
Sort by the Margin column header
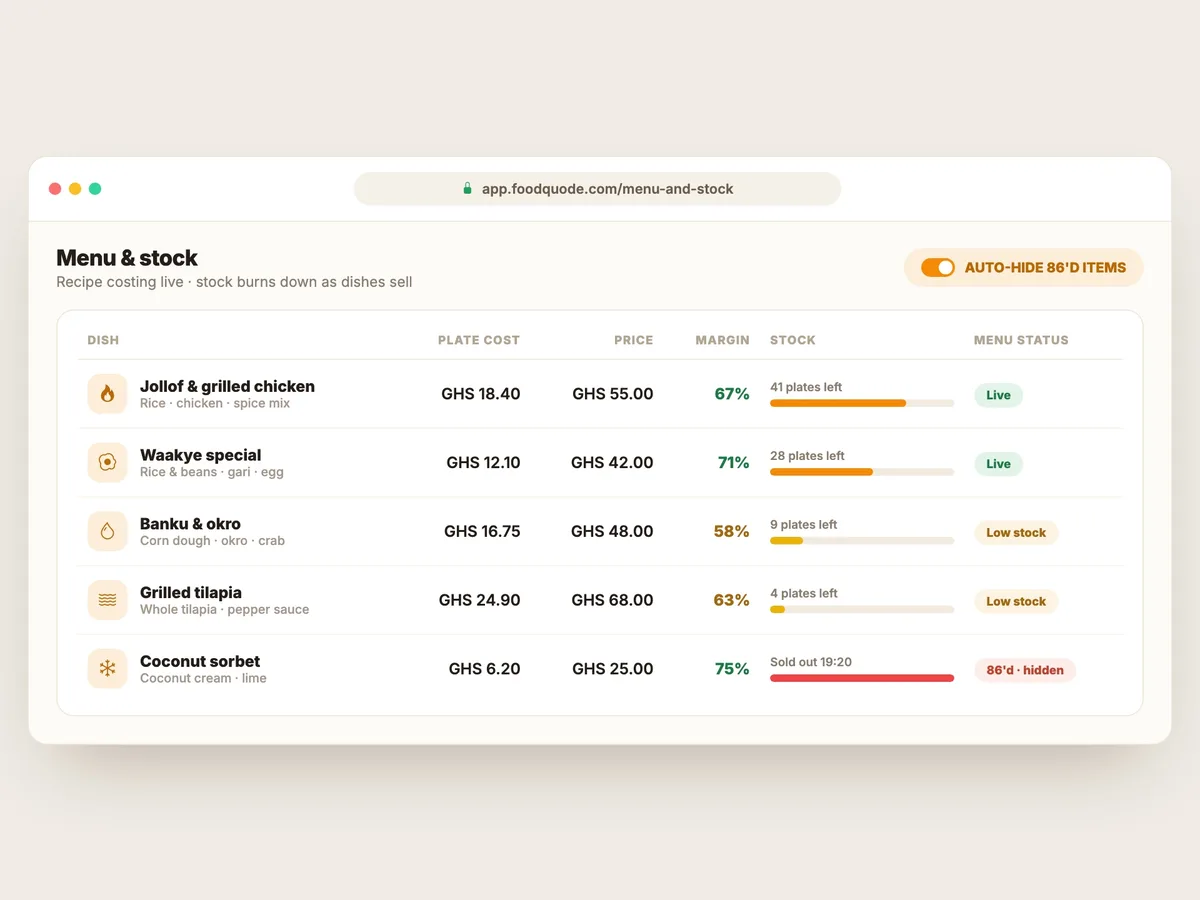722,340
